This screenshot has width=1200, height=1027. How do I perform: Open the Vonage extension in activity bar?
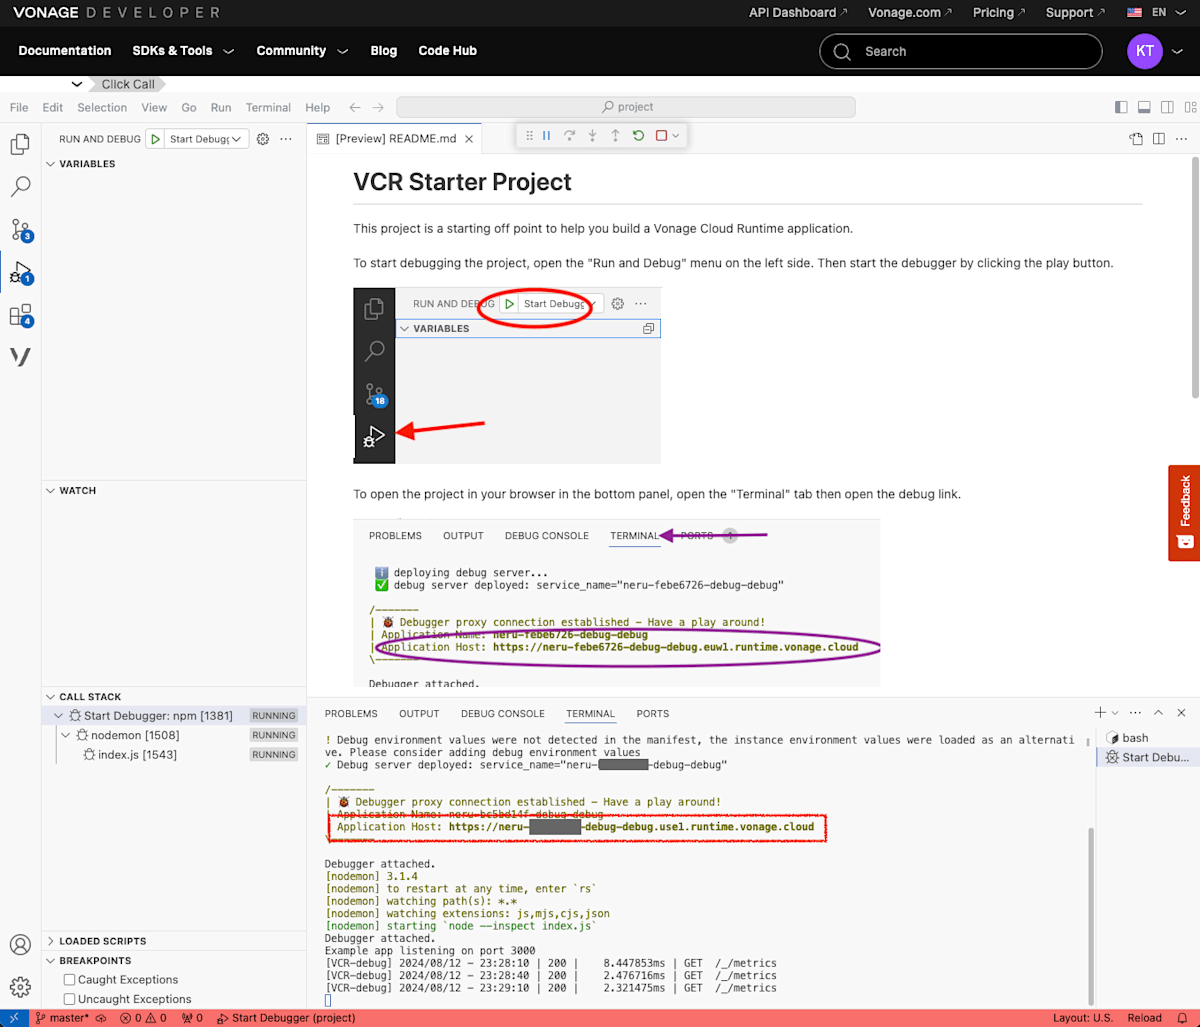point(20,357)
